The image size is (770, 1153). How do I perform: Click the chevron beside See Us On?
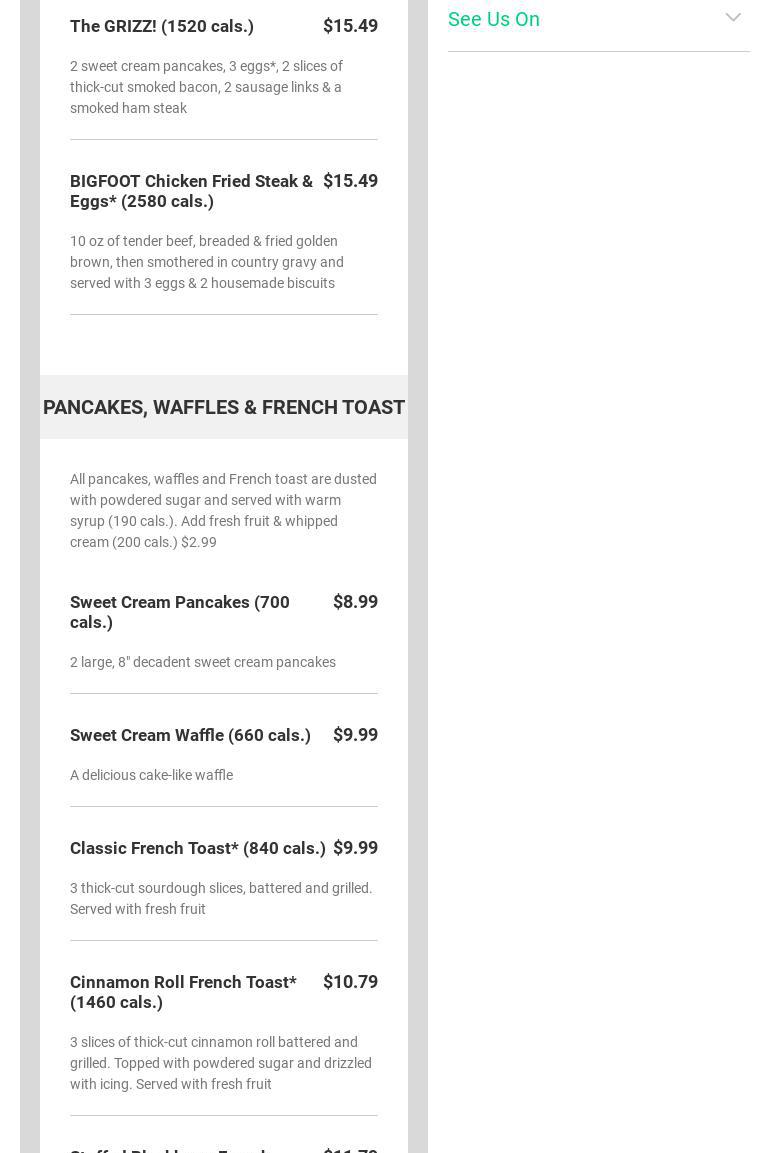point(733,18)
